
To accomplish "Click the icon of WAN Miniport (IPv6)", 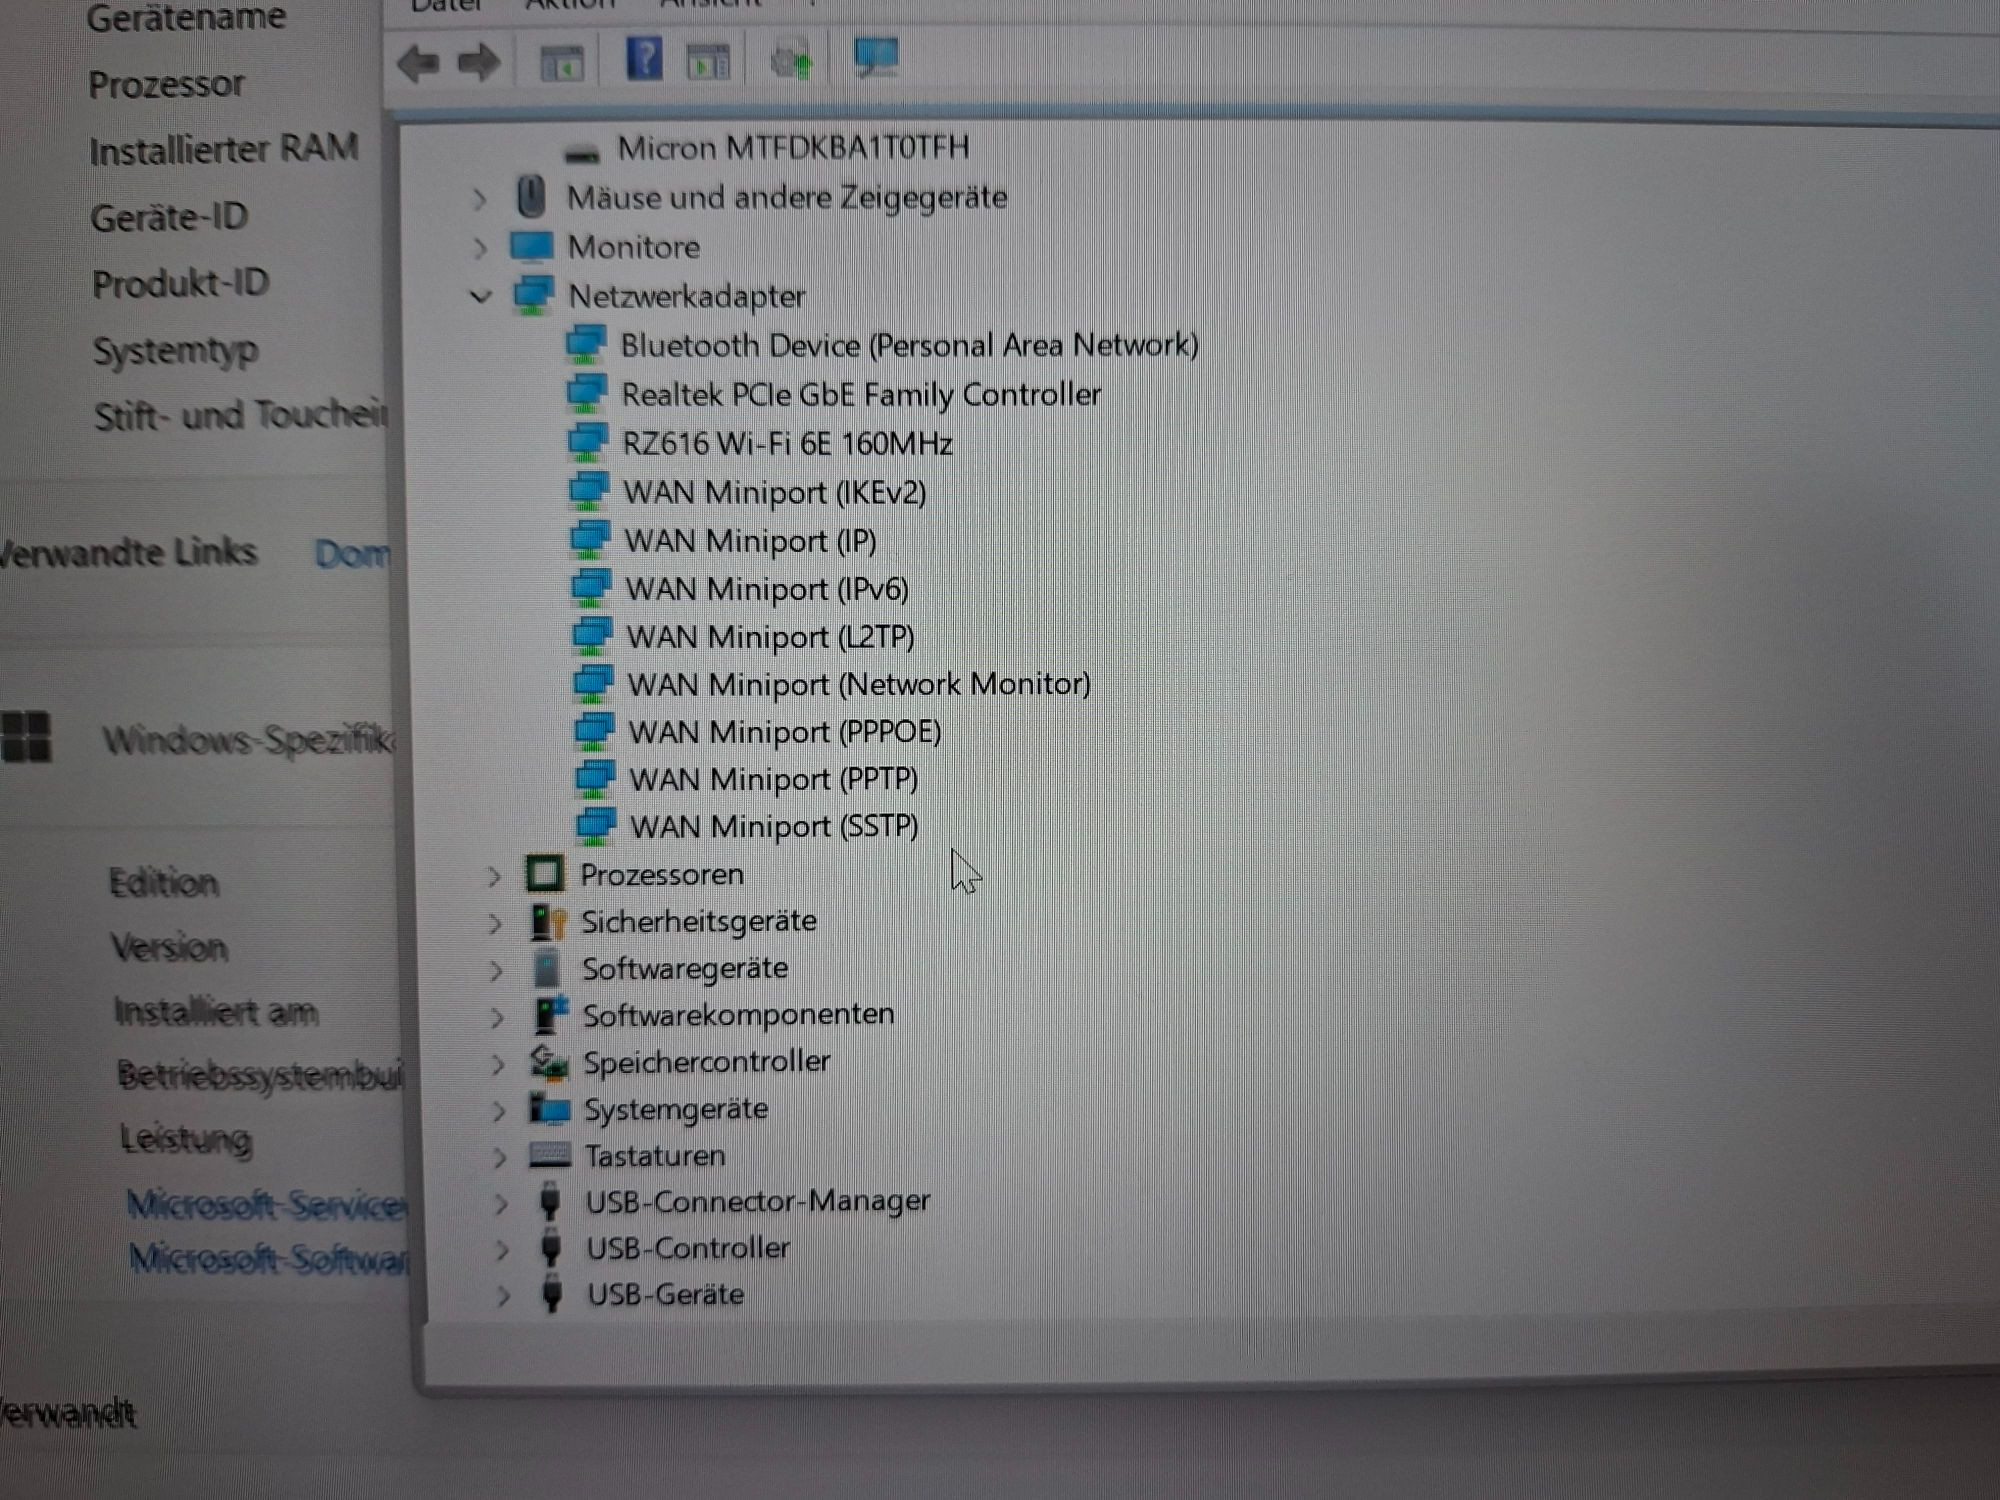I will tap(591, 588).
